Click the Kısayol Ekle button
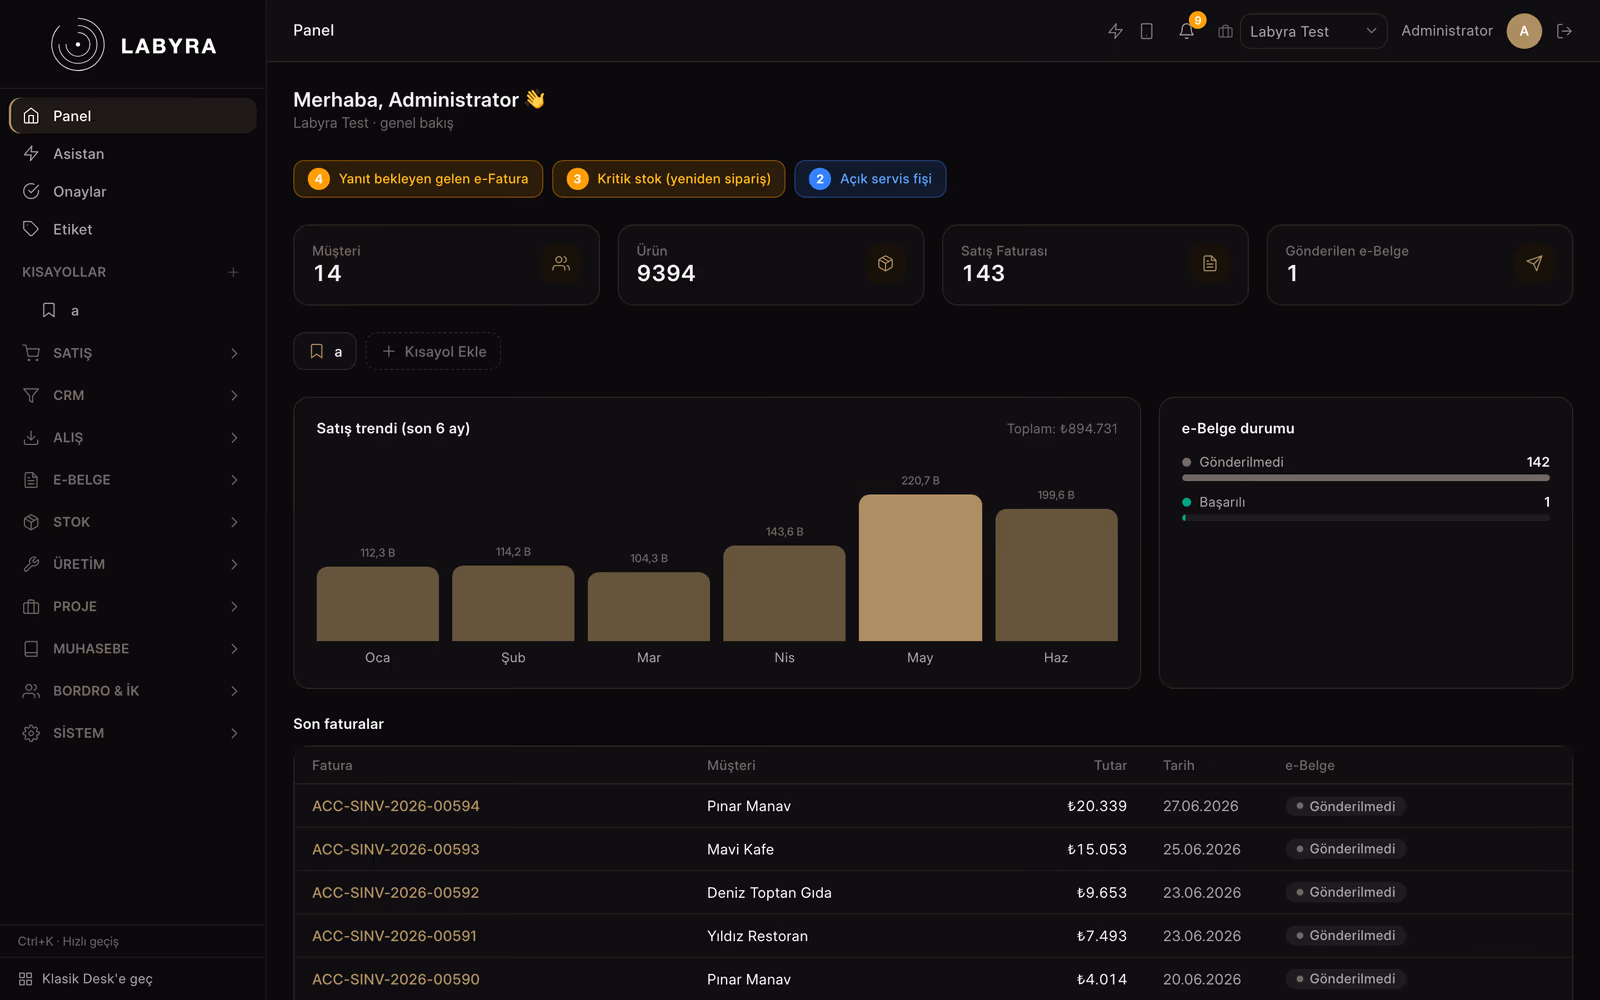Image resolution: width=1600 pixels, height=1000 pixels. (433, 351)
